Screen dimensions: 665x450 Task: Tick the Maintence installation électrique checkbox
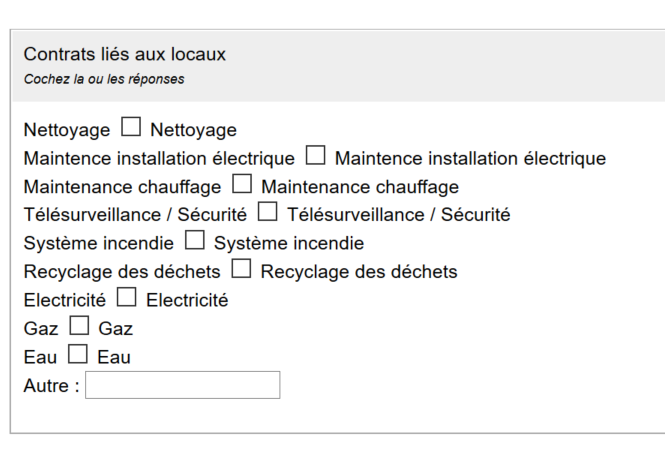(x=315, y=155)
